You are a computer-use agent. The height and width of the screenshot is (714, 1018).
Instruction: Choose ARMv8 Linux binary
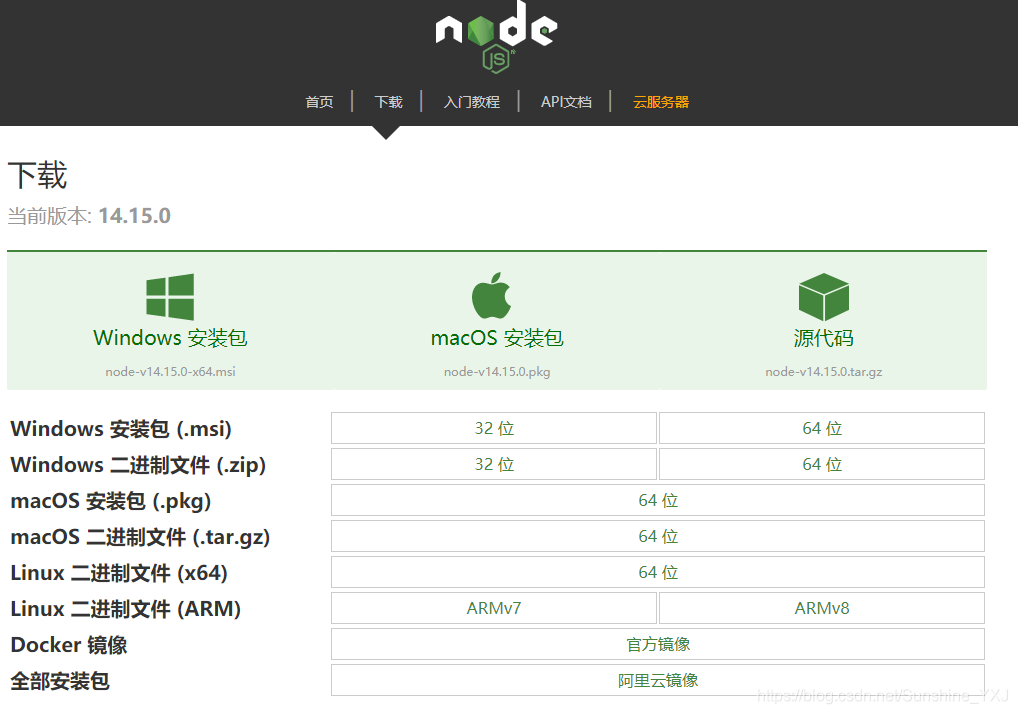click(x=822, y=608)
